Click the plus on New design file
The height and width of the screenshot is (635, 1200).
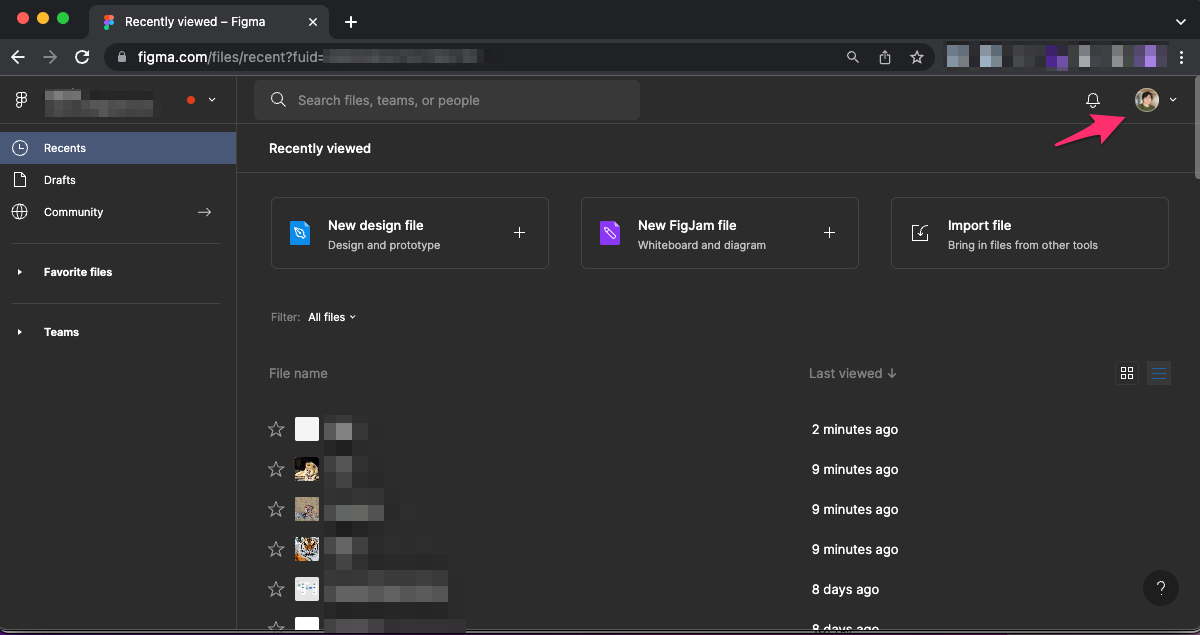point(519,233)
